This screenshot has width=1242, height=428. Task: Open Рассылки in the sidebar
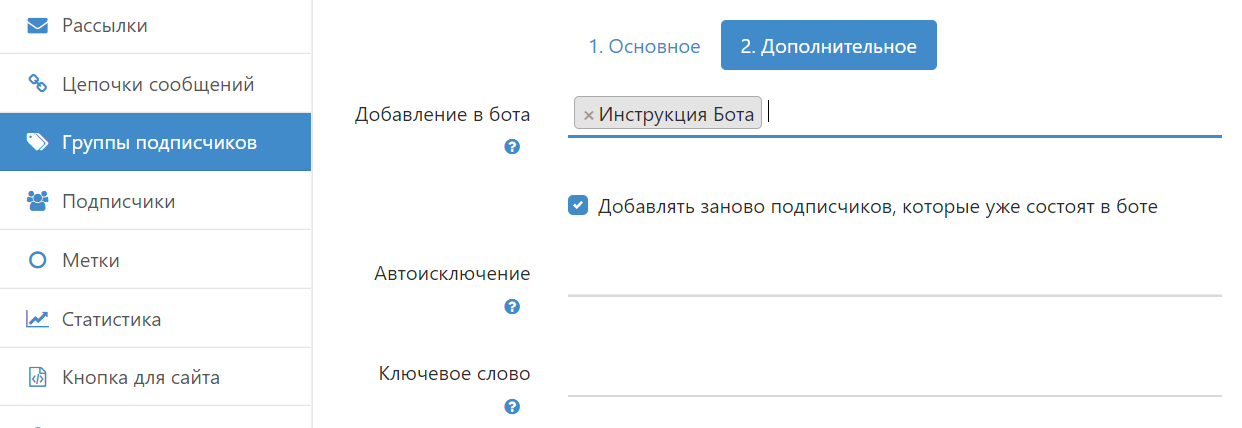(104, 25)
